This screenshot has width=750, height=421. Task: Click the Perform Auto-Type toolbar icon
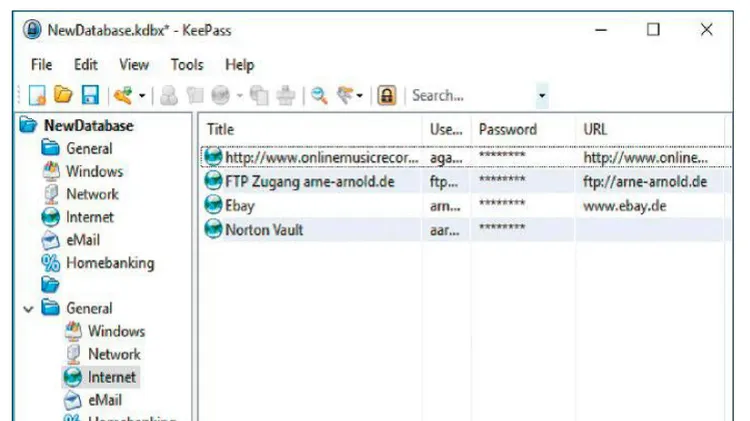coord(286,95)
